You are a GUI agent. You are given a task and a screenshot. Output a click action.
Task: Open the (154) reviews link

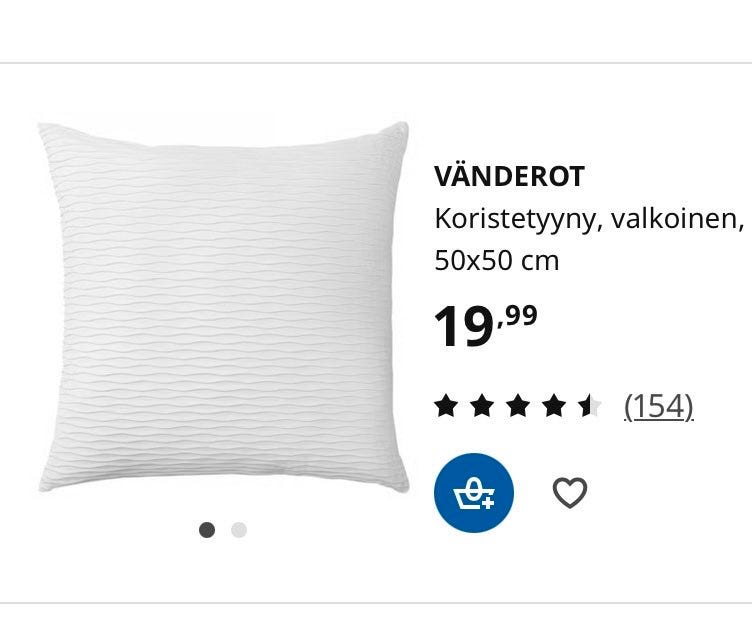tap(659, 407)
